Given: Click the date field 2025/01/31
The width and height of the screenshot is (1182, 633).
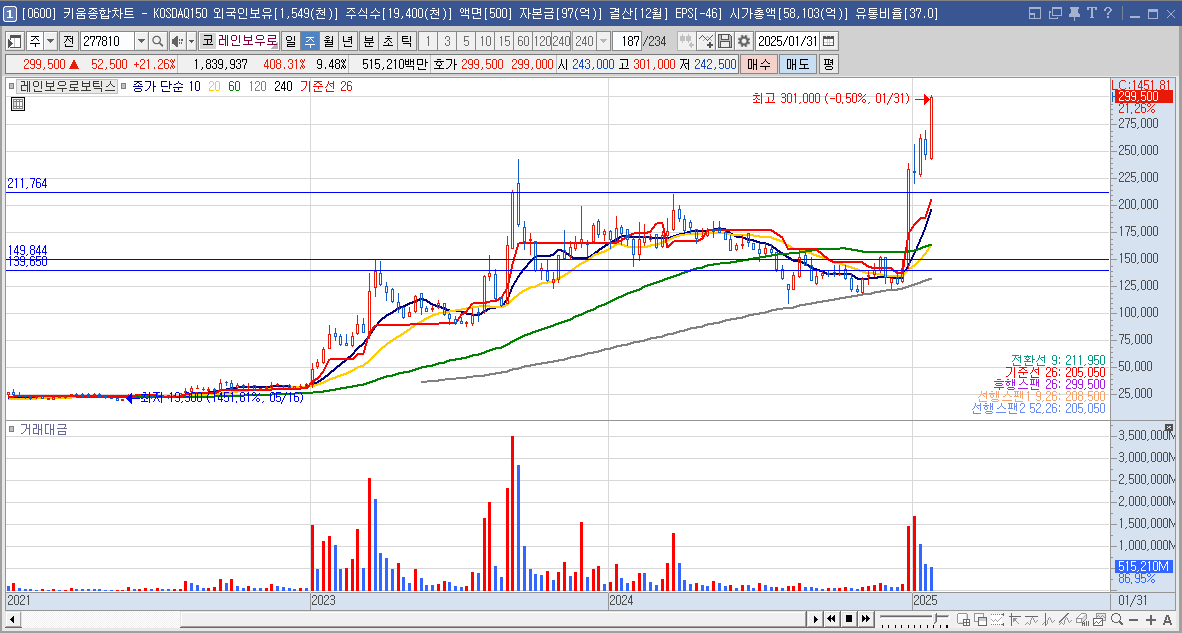Looking at the screenshot, I should click(x=787, y=41).
